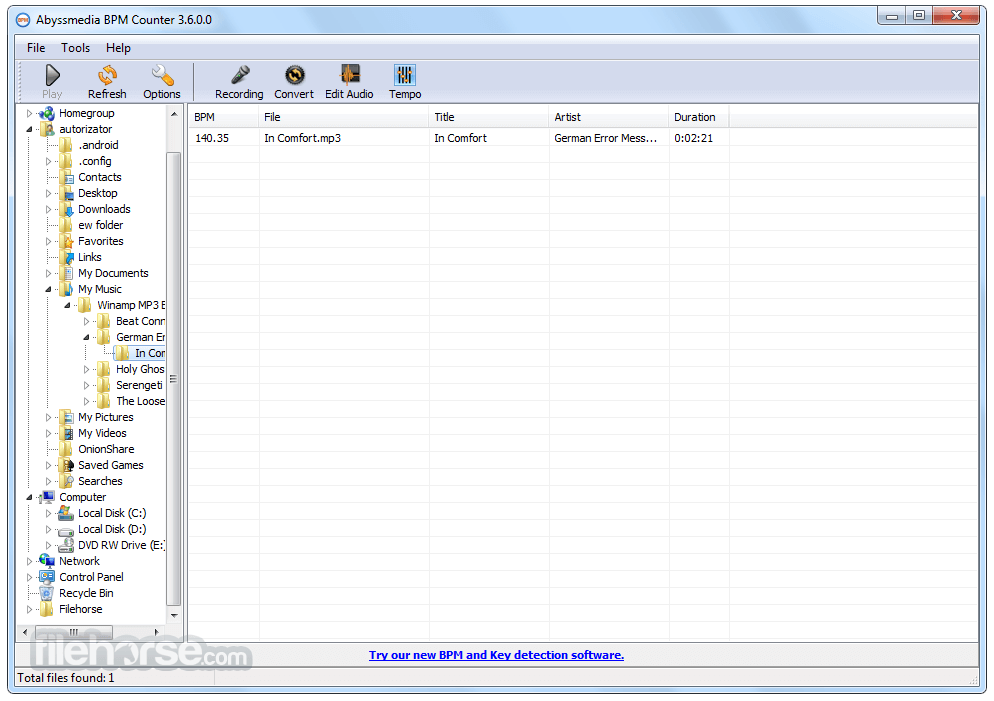This screenshot has height=701, width=994.
Task: Click the tree's horizontal scrollbar right arrow
Action: tap(157, 633)
